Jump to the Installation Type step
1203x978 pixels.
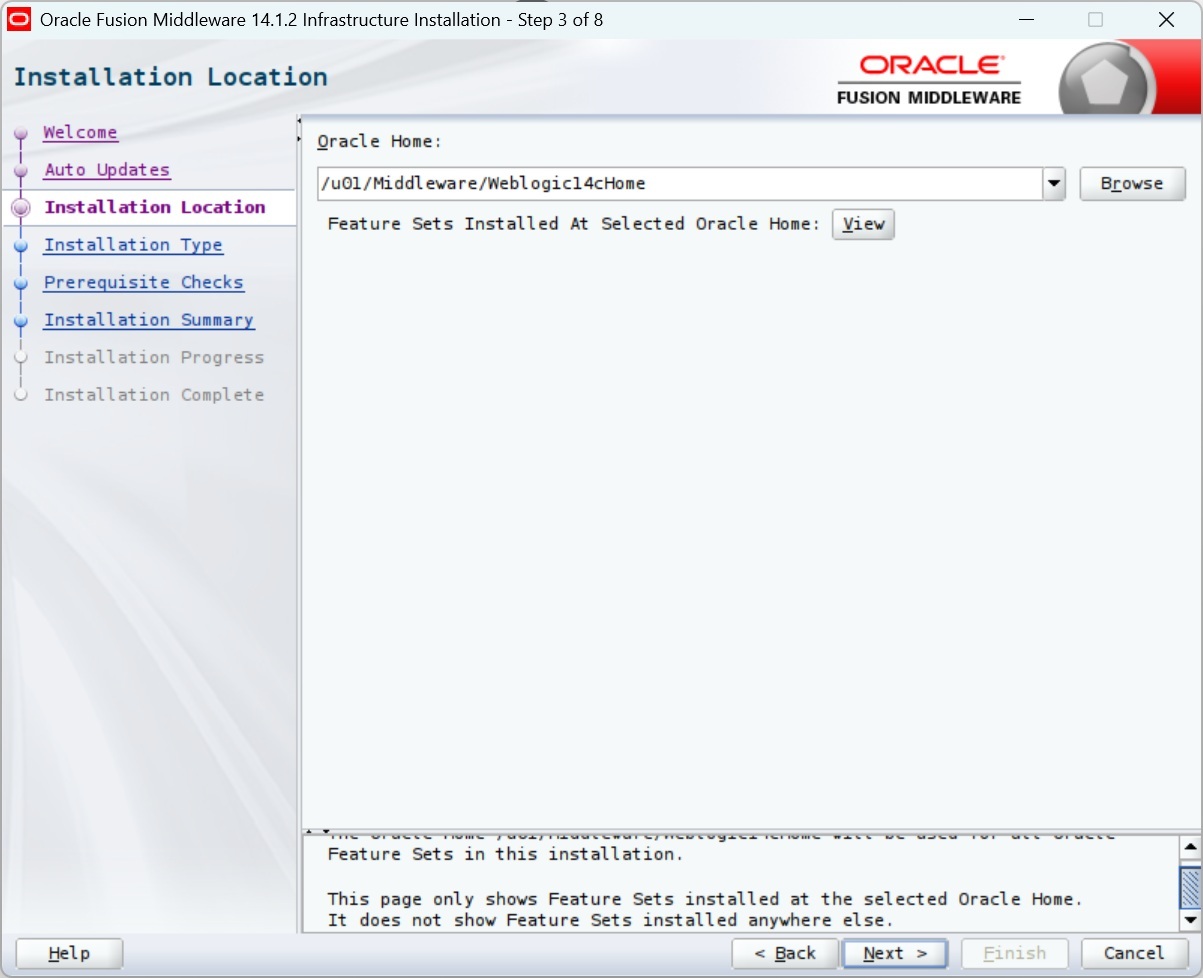coord(133,245)
